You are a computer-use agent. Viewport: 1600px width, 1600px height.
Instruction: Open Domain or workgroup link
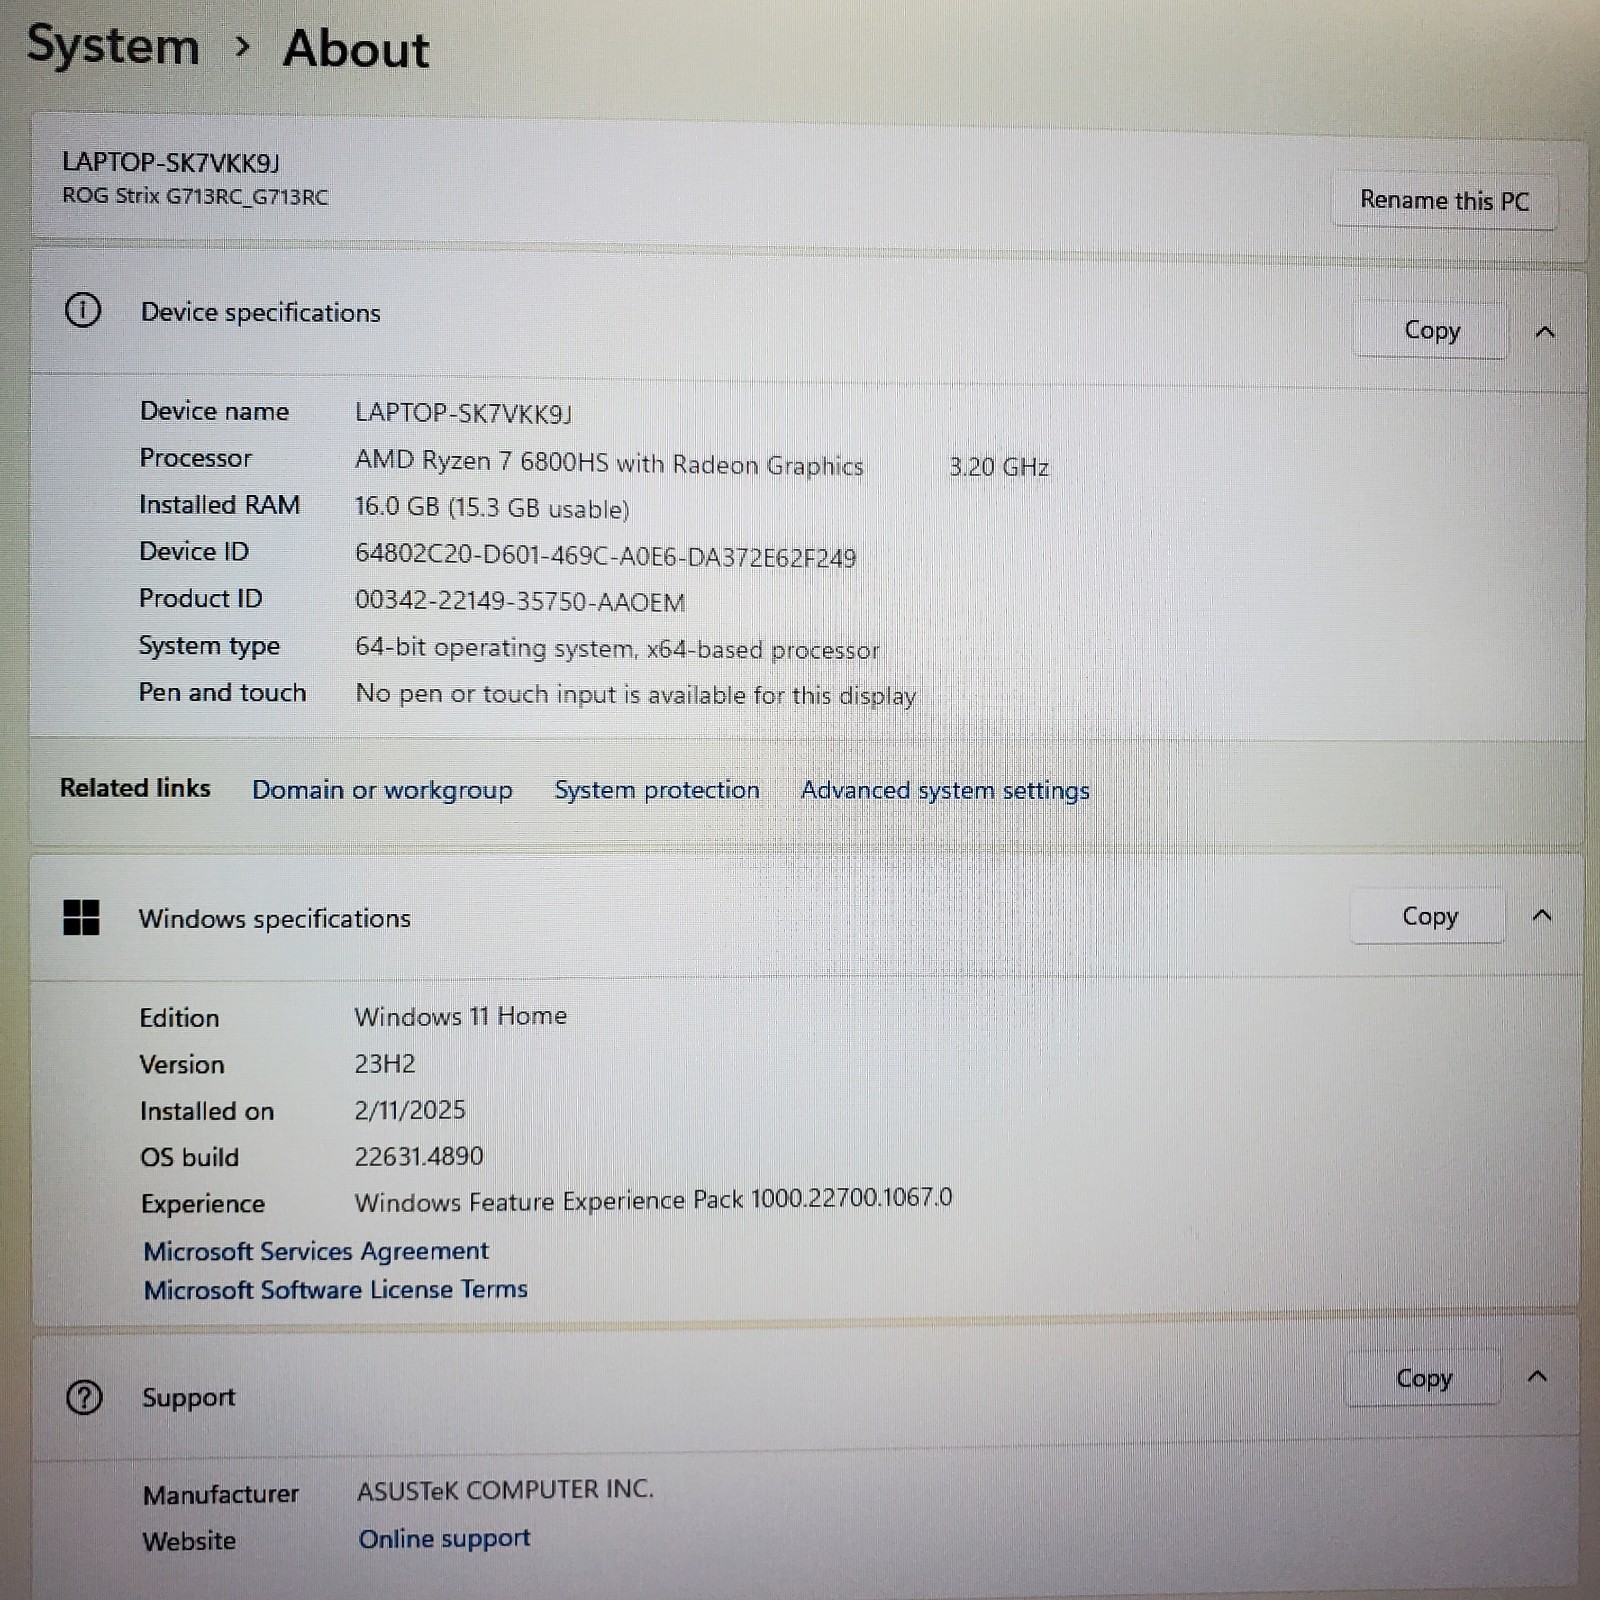pos(382,790)
